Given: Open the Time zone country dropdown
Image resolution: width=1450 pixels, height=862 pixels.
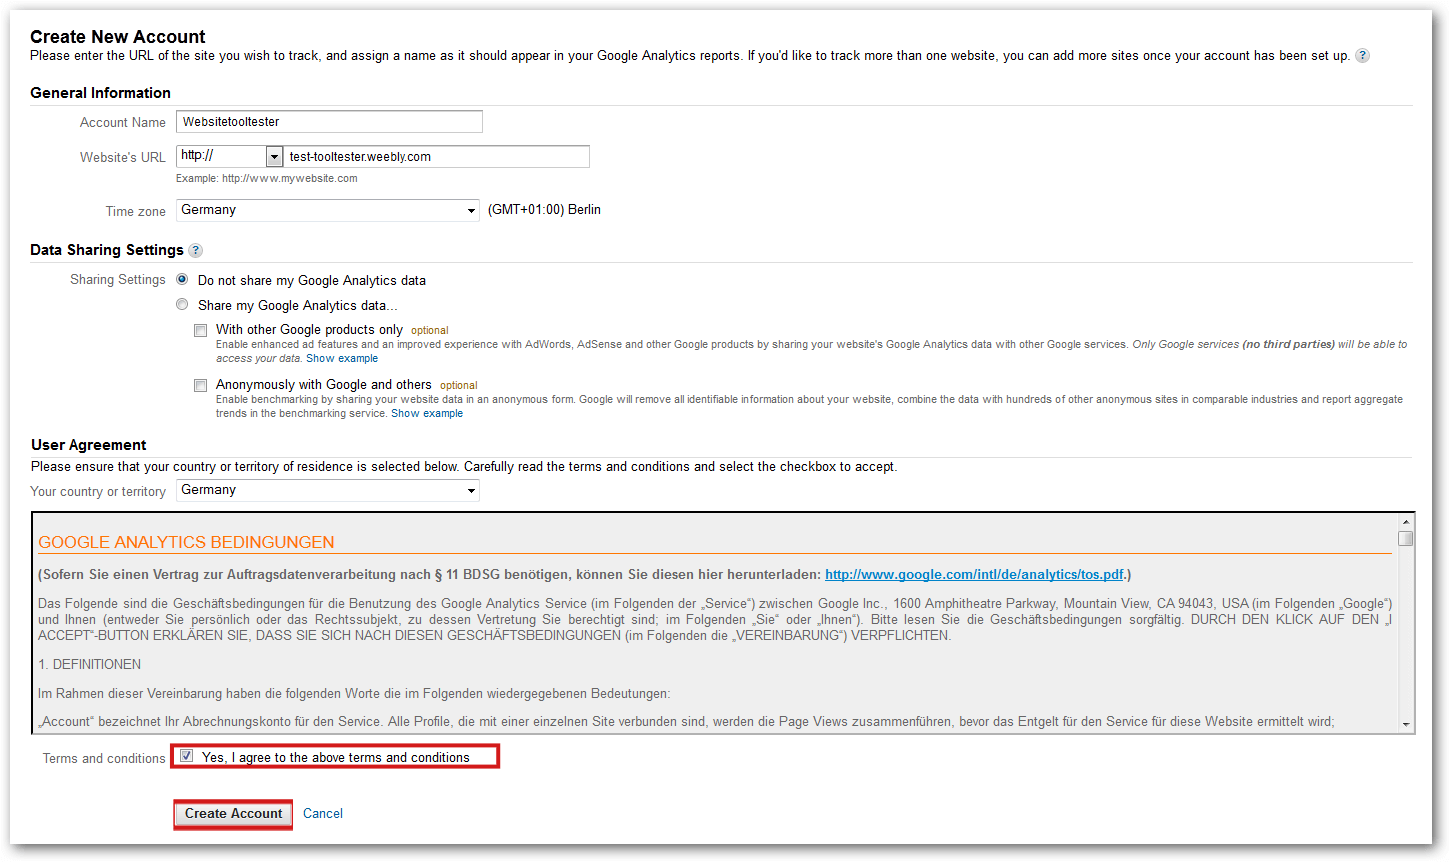Looking at the screenshot, I should click(x=328, y=210).
